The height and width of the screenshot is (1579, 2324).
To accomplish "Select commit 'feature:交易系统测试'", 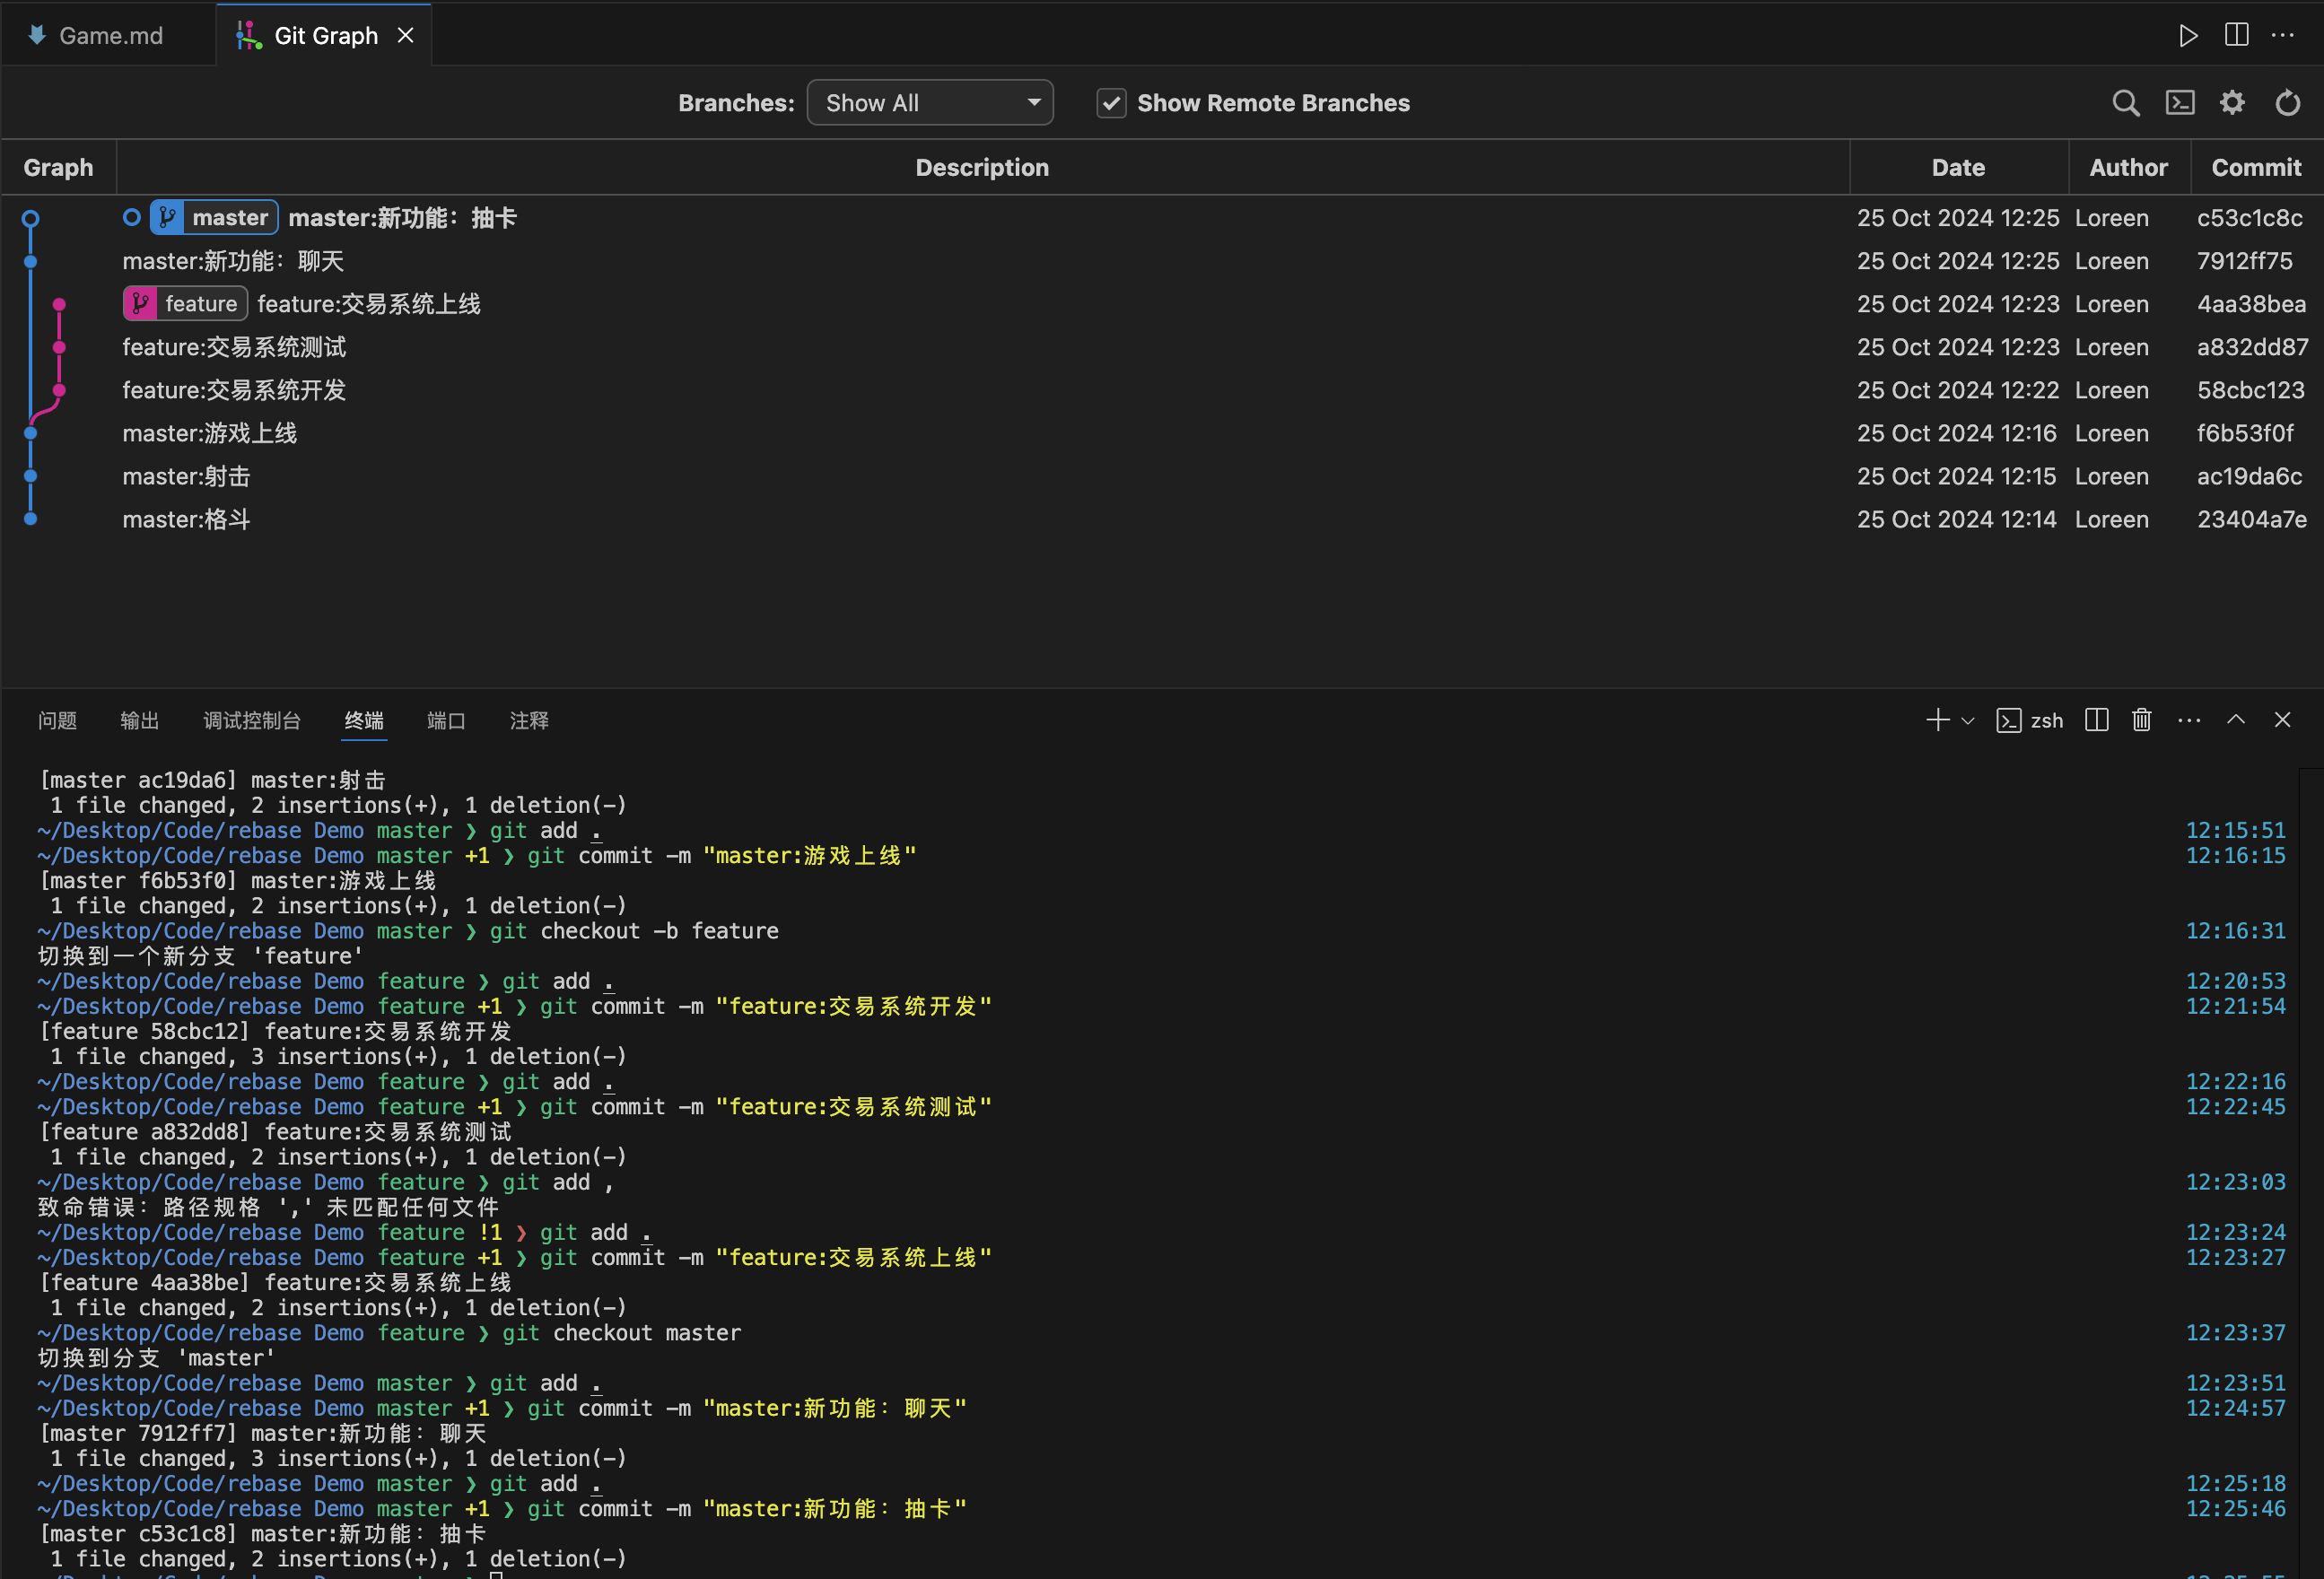I will (x=234, y=347).
